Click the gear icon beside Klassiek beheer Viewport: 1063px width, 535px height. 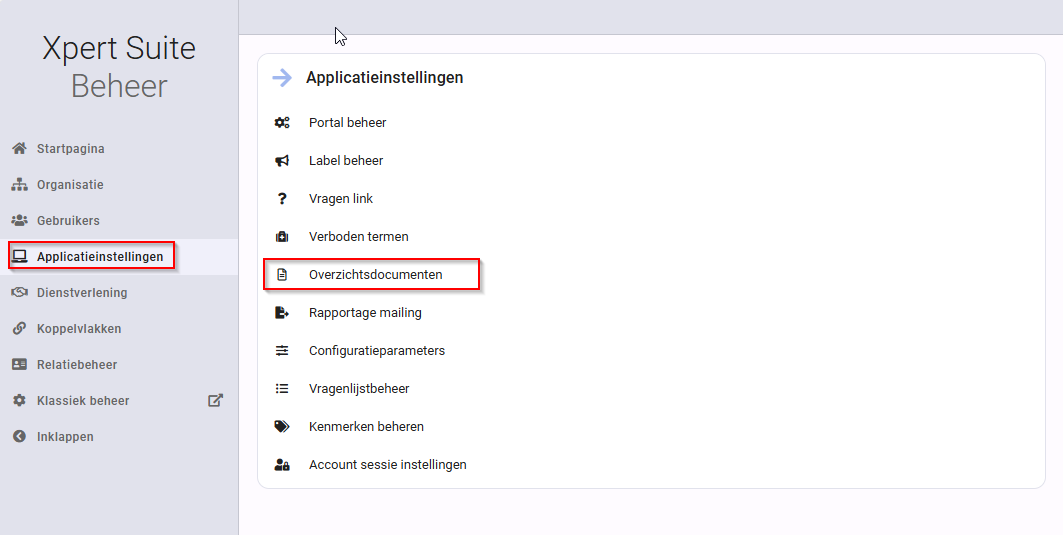coord(20,400)
